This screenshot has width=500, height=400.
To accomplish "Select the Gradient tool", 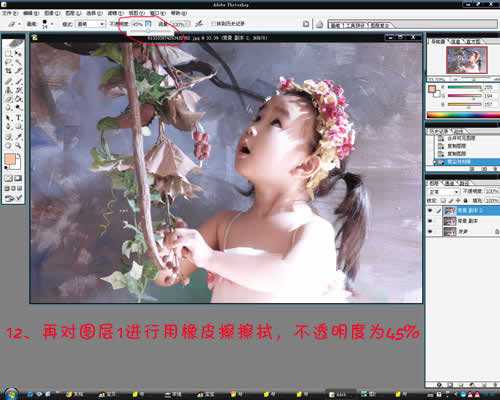I will pos(18,99).
